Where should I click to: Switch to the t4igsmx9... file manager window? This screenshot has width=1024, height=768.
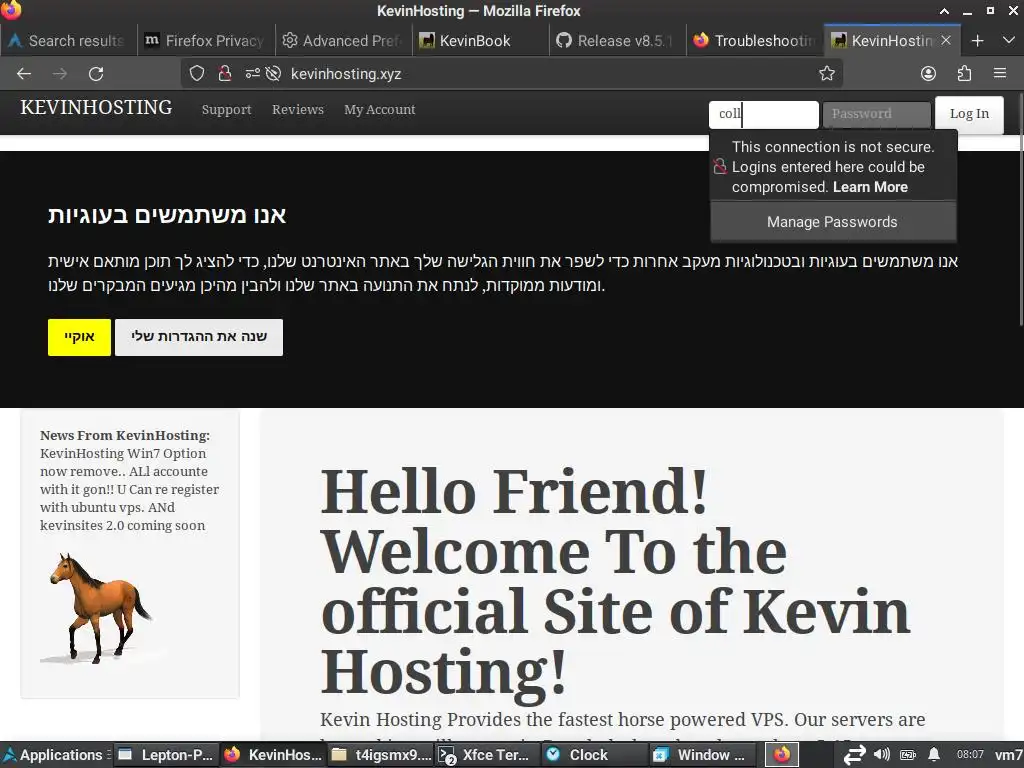coord(380,755)
